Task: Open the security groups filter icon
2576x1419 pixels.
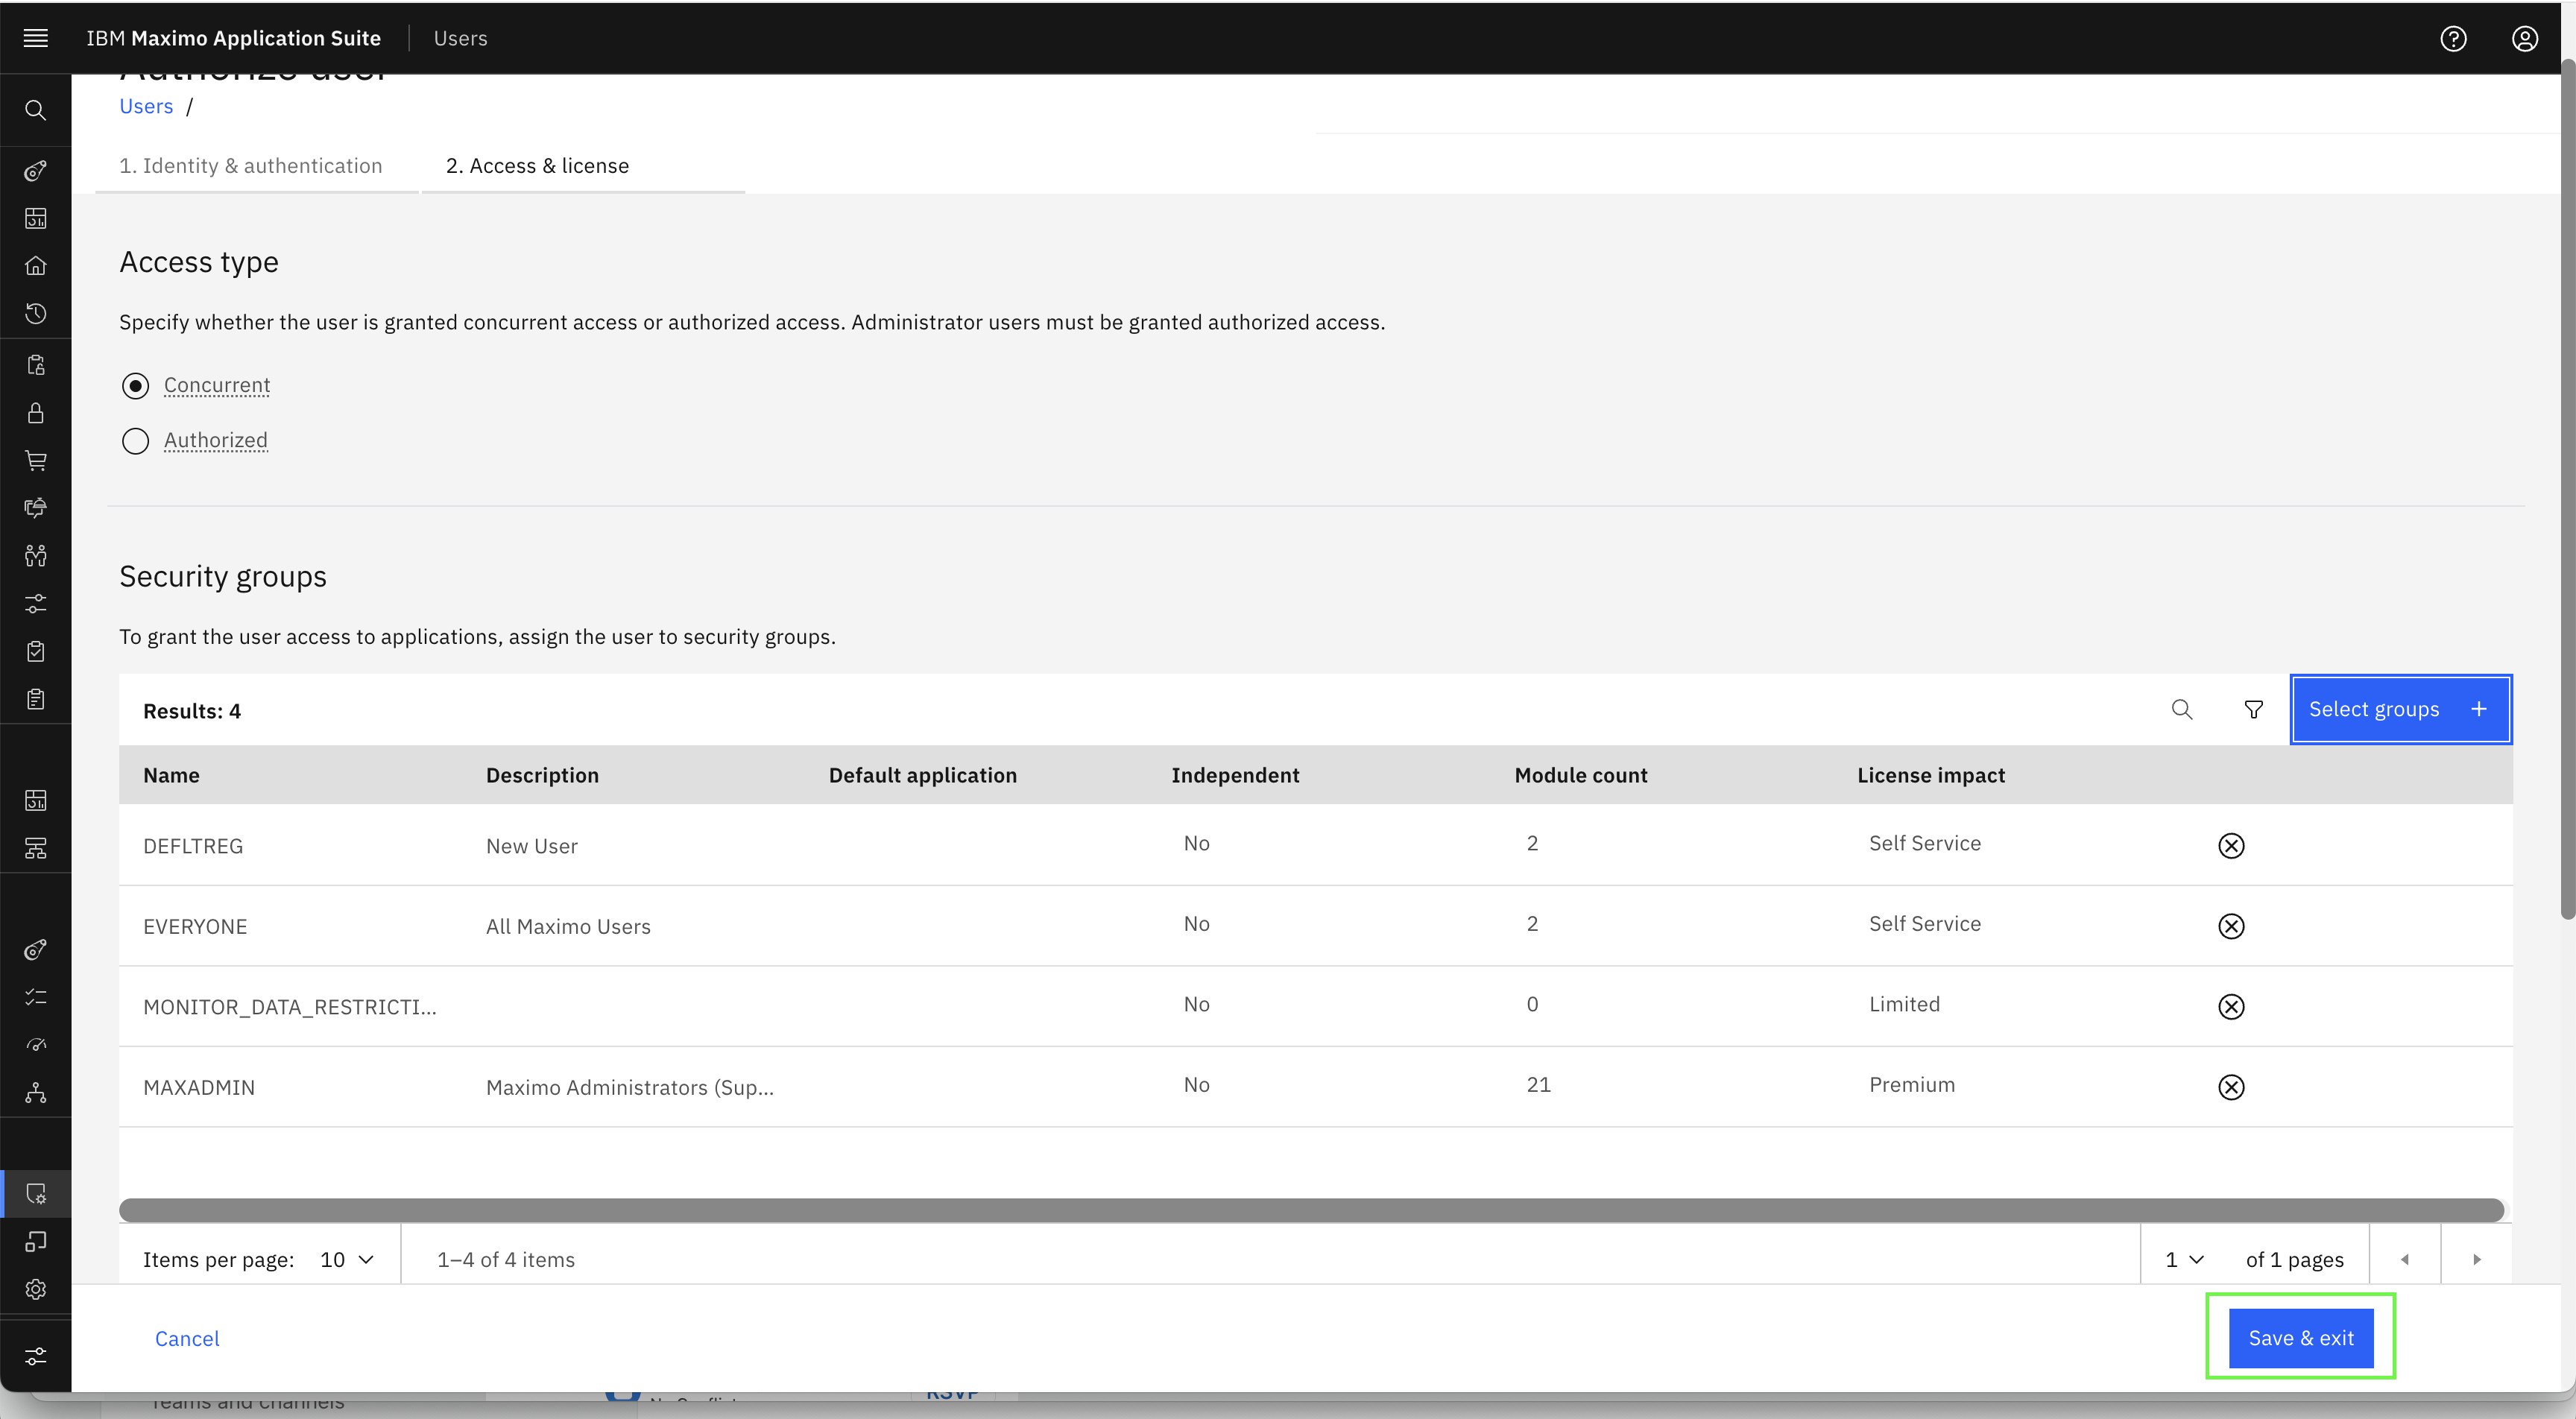Action: (x=2254, y=709)
